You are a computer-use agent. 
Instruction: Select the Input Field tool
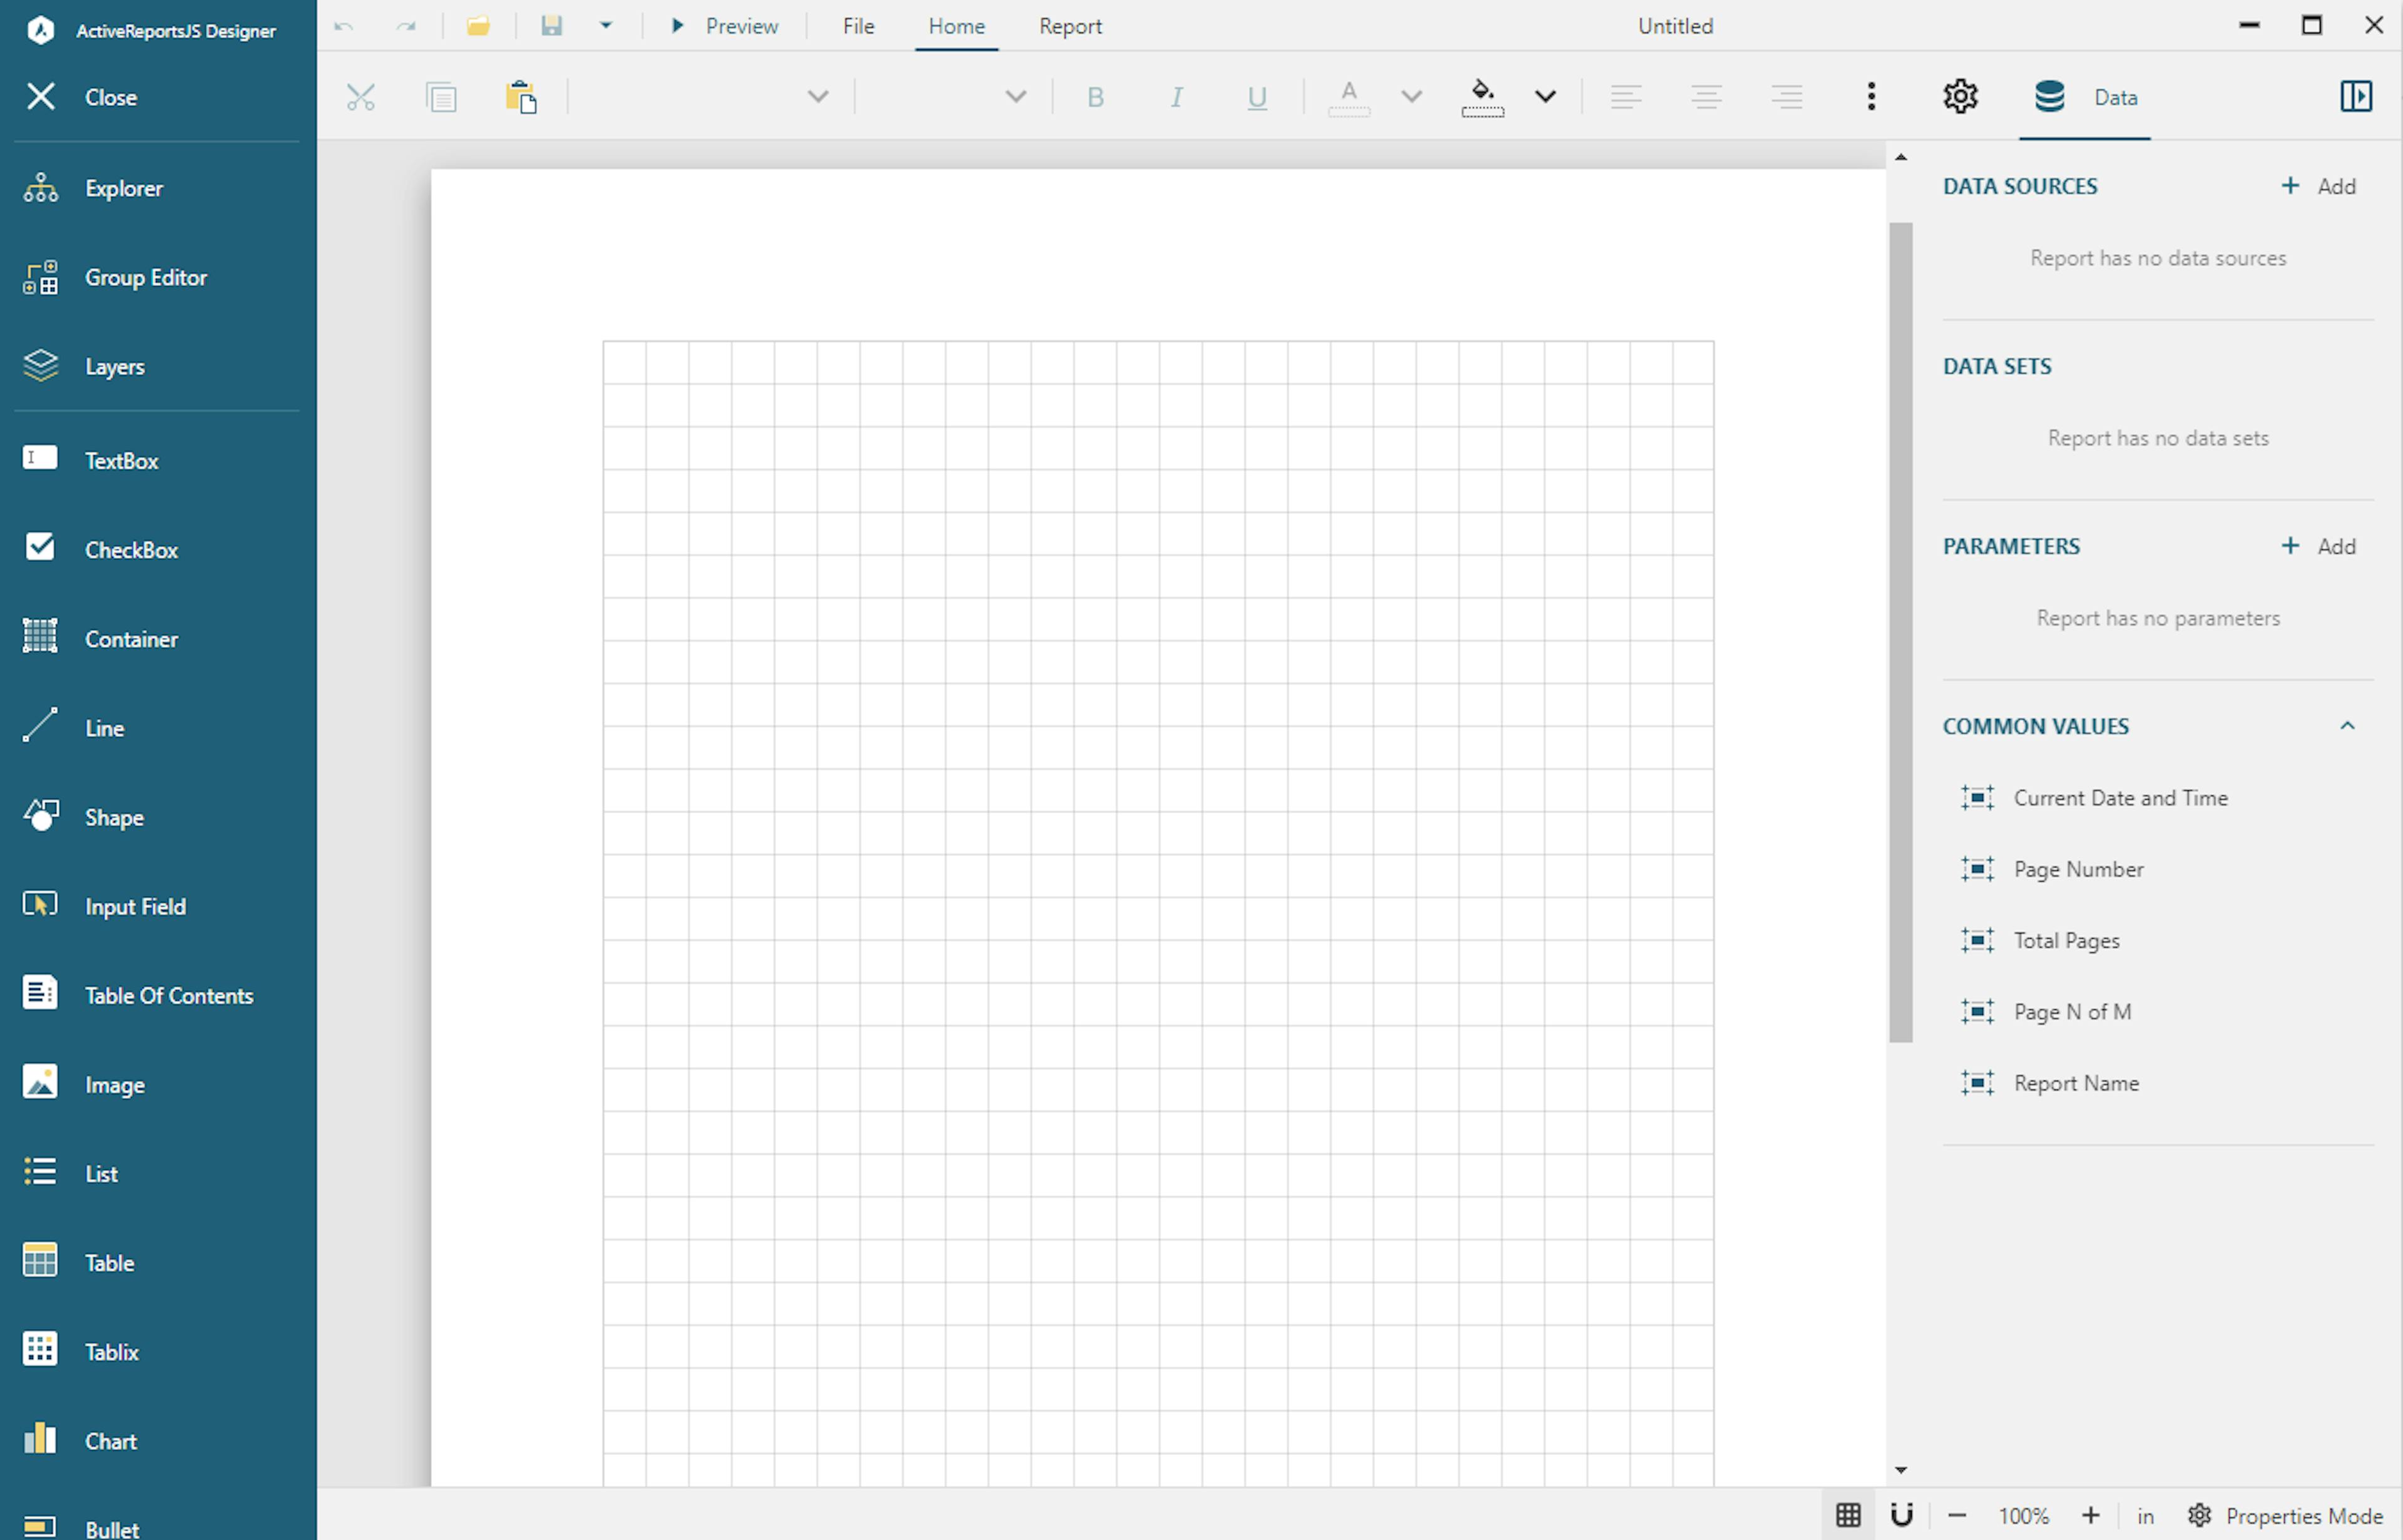pos(135,906)
